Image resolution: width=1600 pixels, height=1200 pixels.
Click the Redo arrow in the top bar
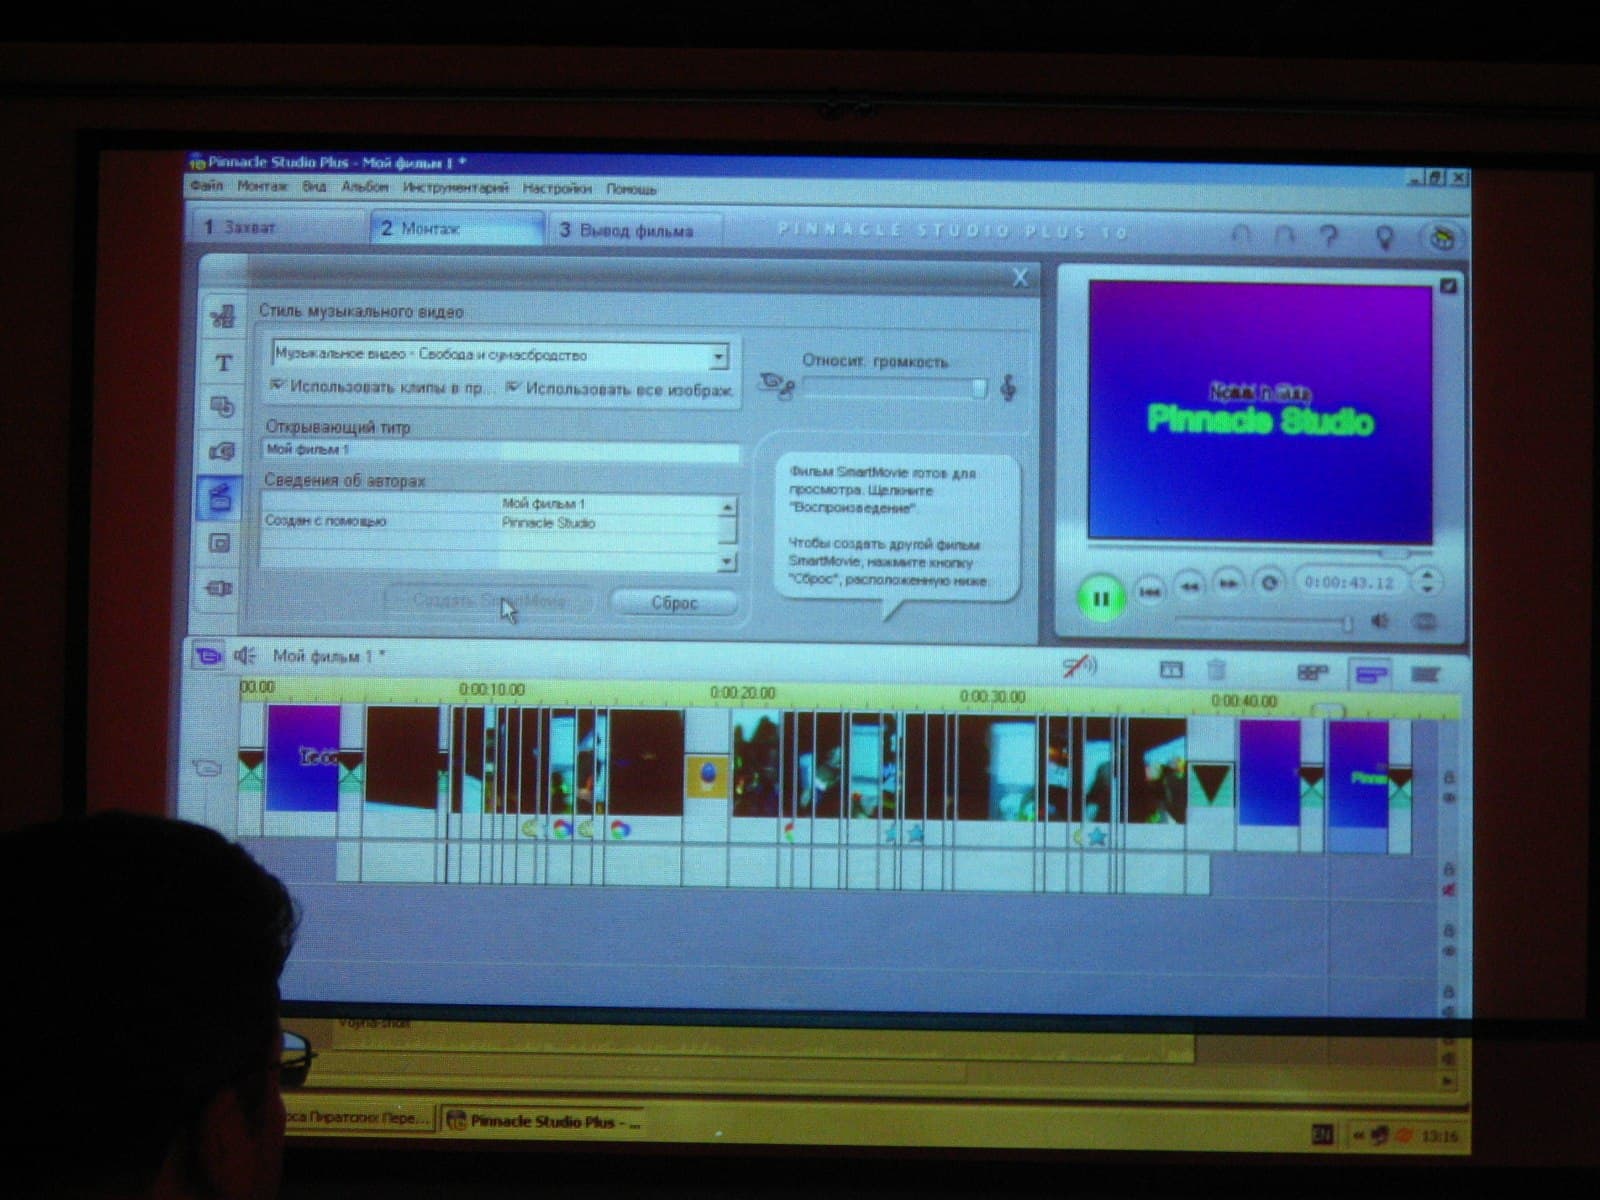pyautogui.click(x=1285, y=236)
